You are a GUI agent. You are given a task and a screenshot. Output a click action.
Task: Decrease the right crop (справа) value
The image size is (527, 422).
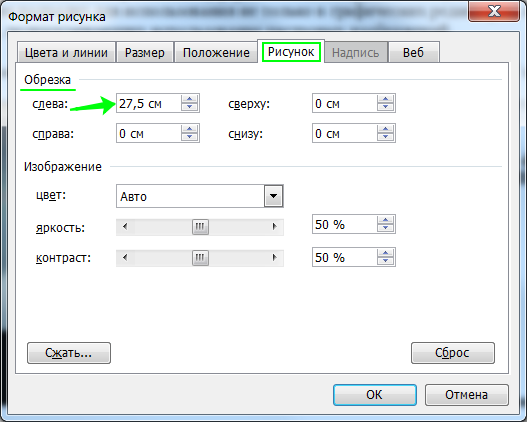point(190,137)
